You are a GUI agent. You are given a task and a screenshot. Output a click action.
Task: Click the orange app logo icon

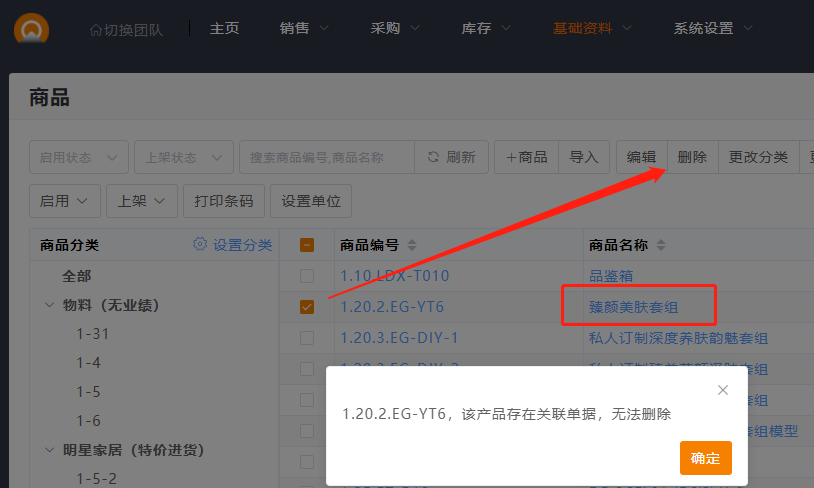32,28
